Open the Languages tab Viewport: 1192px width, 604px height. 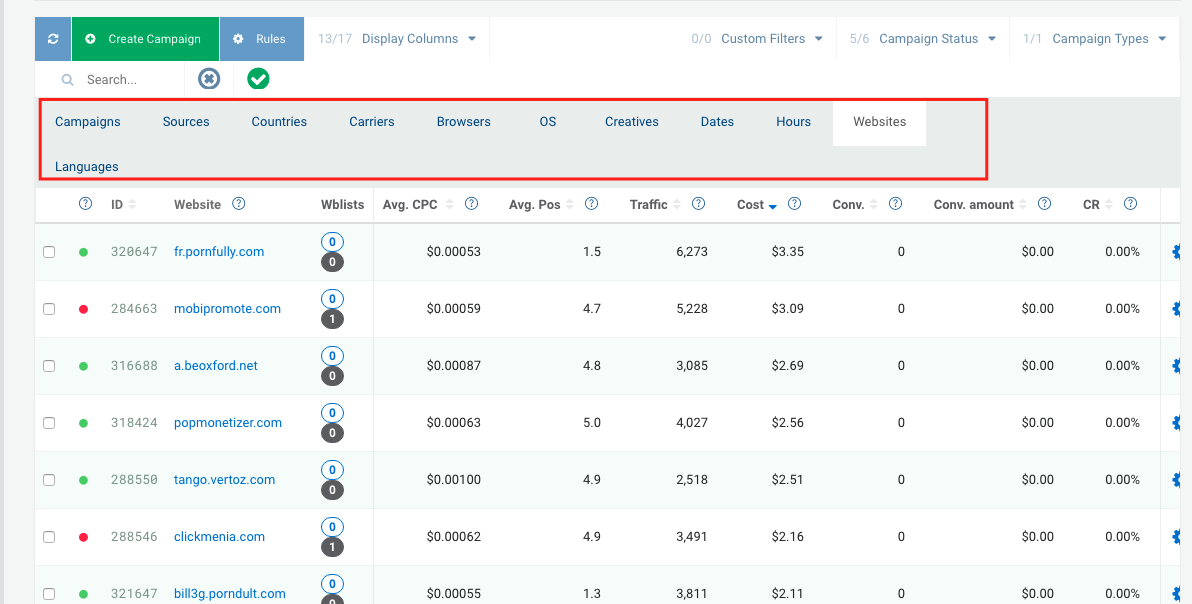coord(87,166)
